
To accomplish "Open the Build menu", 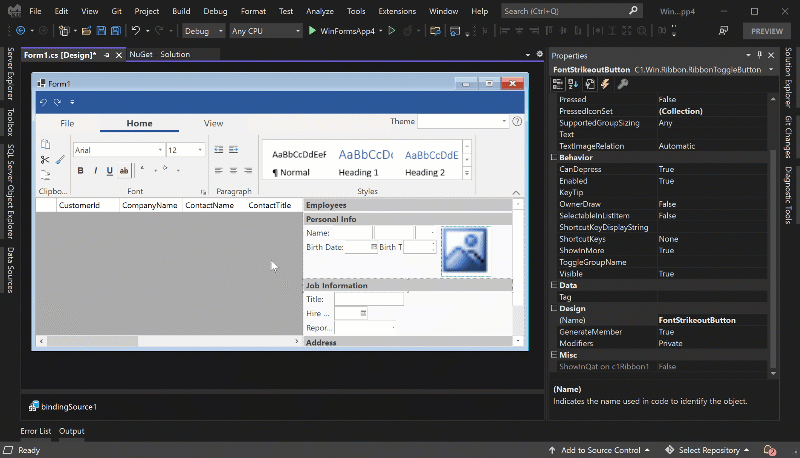I will (181, 11).
